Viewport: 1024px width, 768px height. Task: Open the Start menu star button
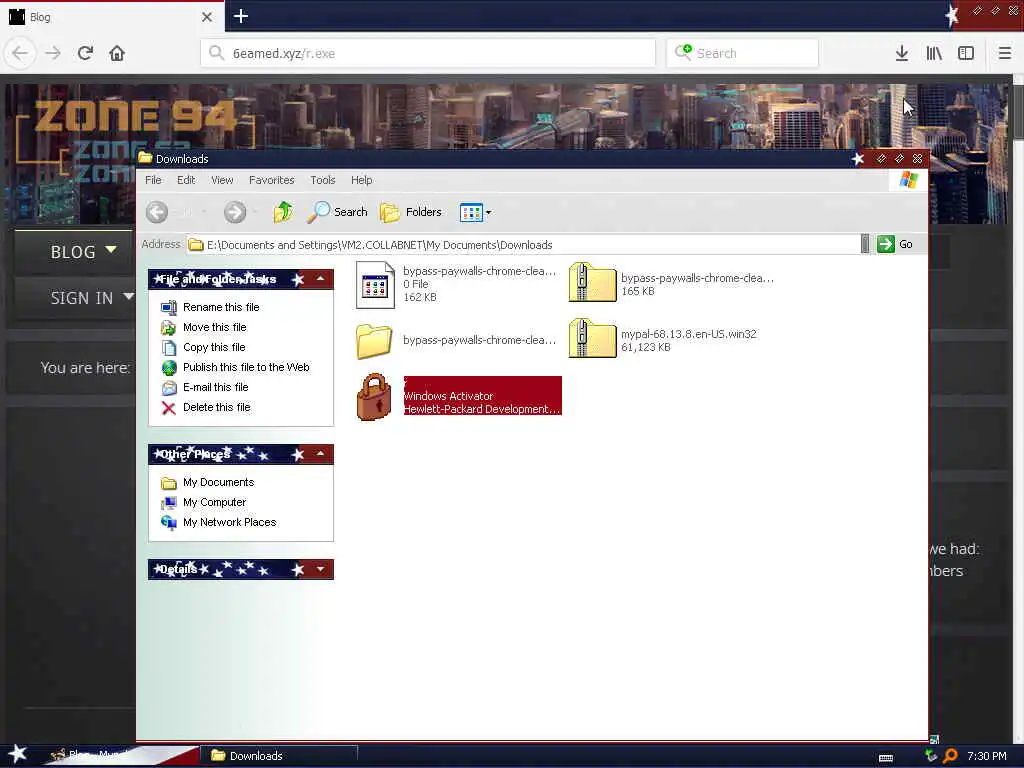pos(17,754)
